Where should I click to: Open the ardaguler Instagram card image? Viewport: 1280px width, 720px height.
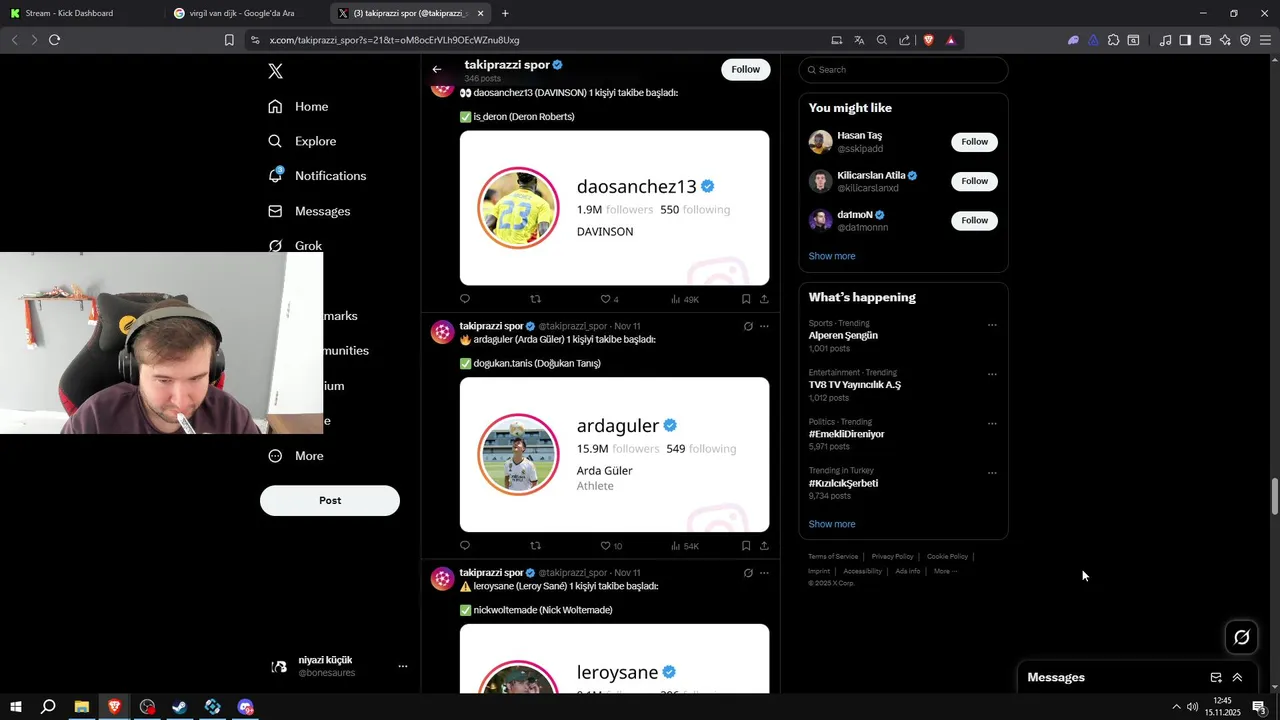(x=614, y=455)
